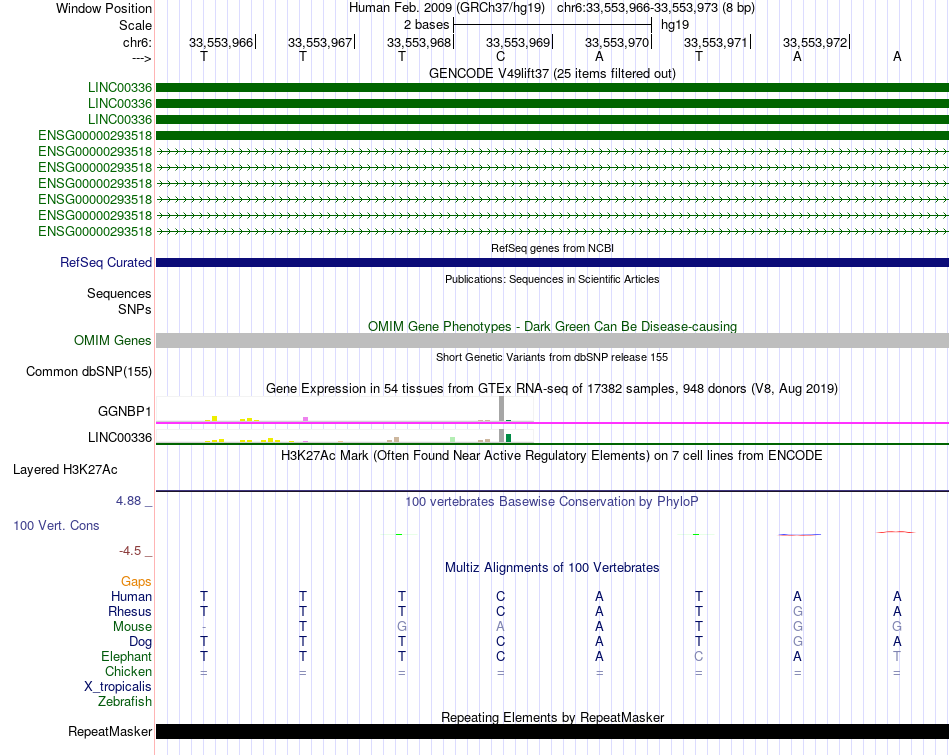The image size is (950, 755).
Task: Click the GGNBP1 gene label
Action: point(124,411)
